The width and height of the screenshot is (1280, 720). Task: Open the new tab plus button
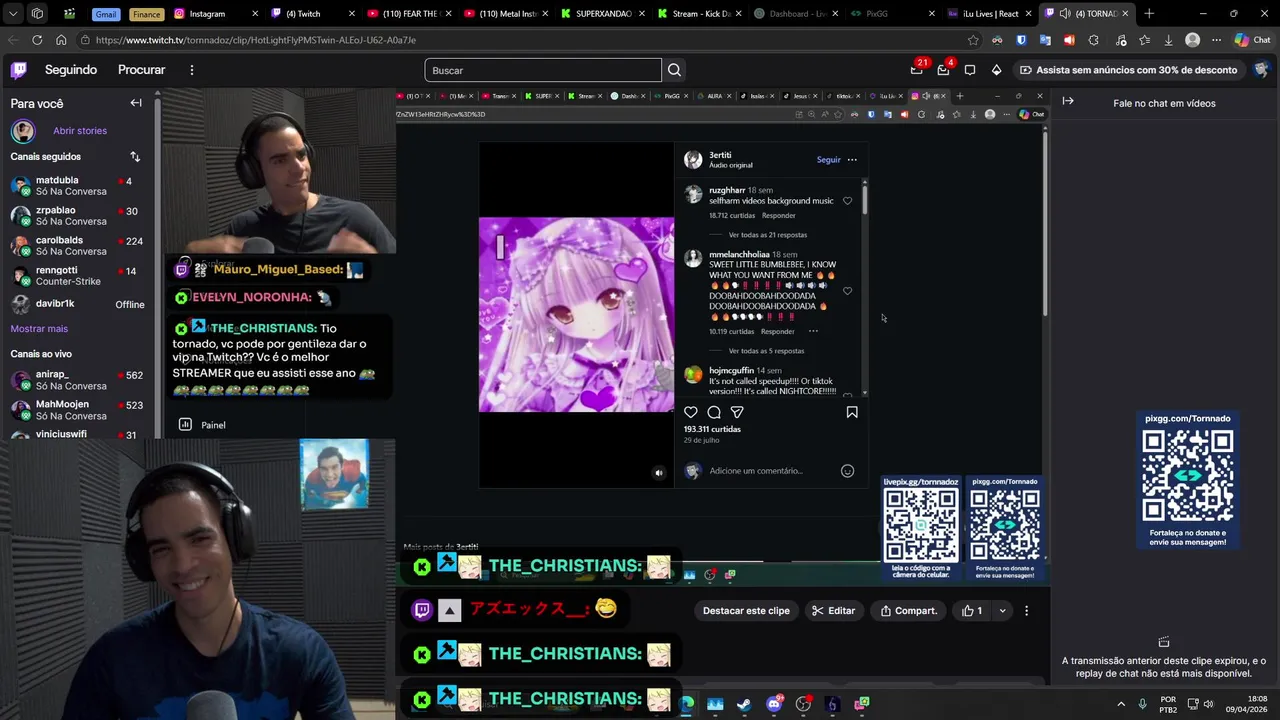click(x=1149, y=14)
